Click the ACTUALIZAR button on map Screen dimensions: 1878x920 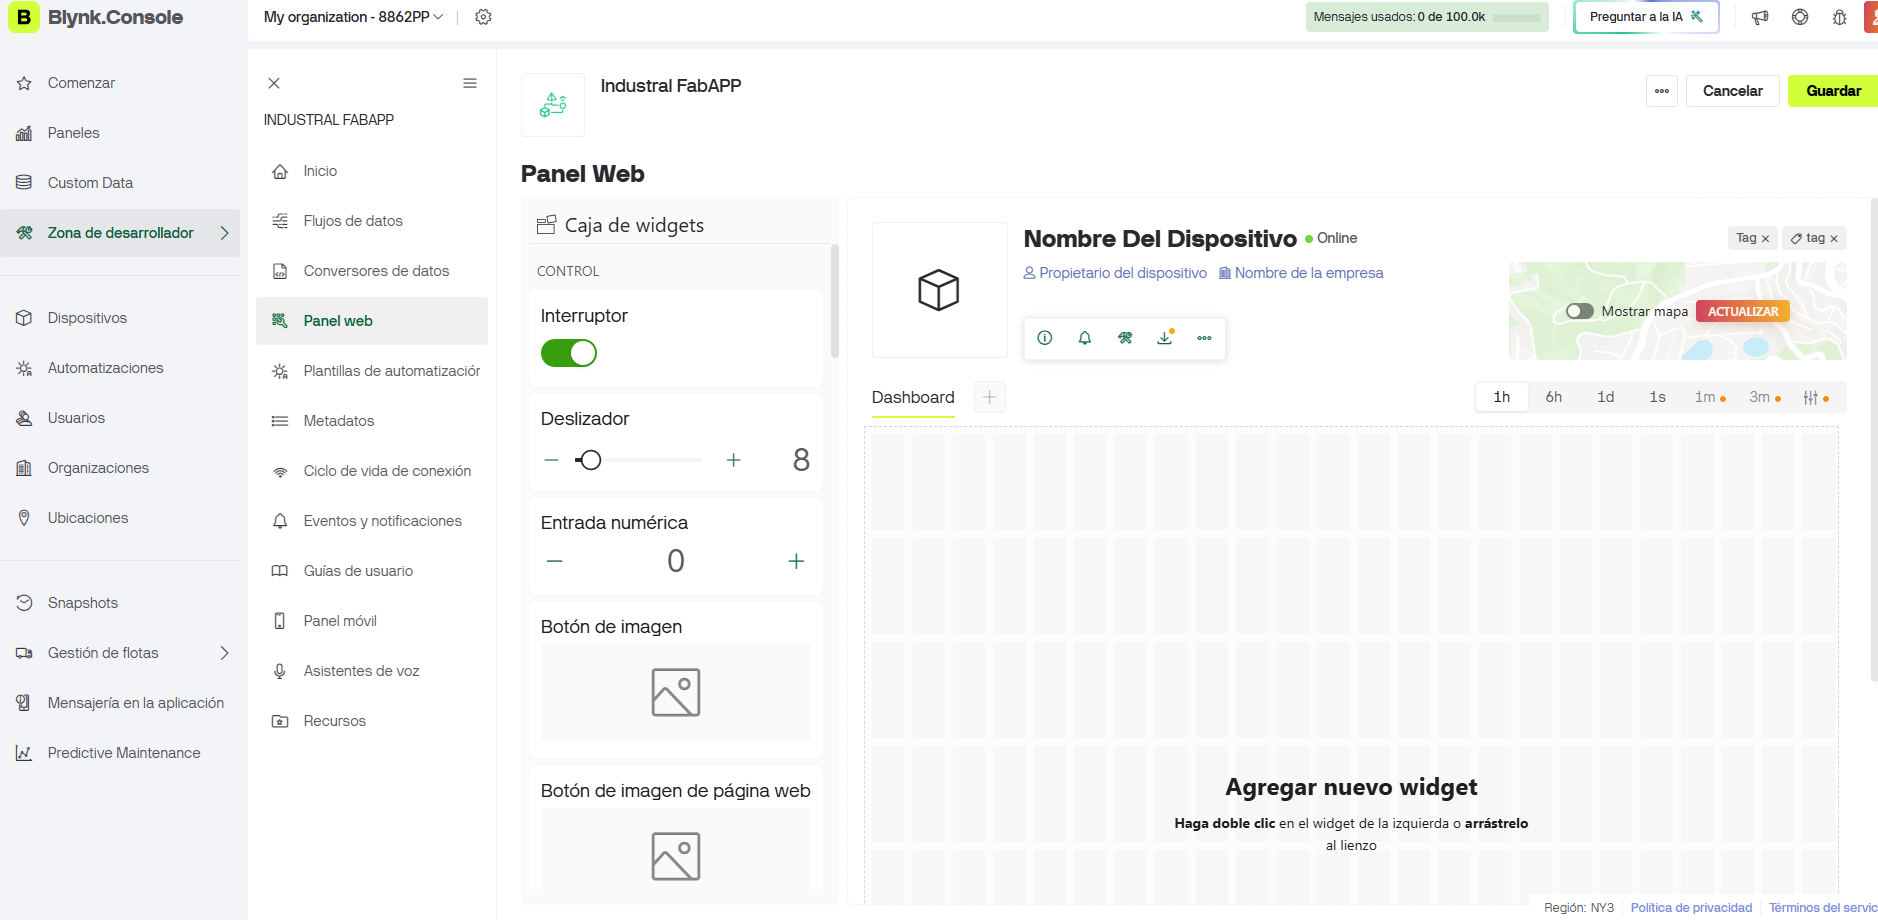point(1743,311)
